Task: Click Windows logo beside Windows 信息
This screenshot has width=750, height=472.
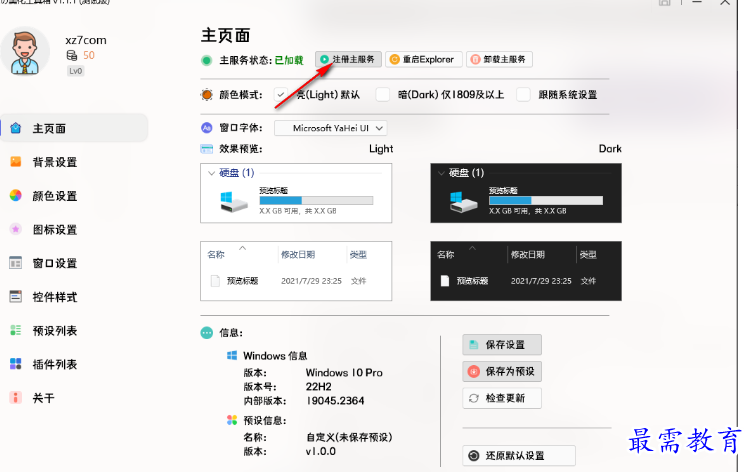Action: [232, 355]
